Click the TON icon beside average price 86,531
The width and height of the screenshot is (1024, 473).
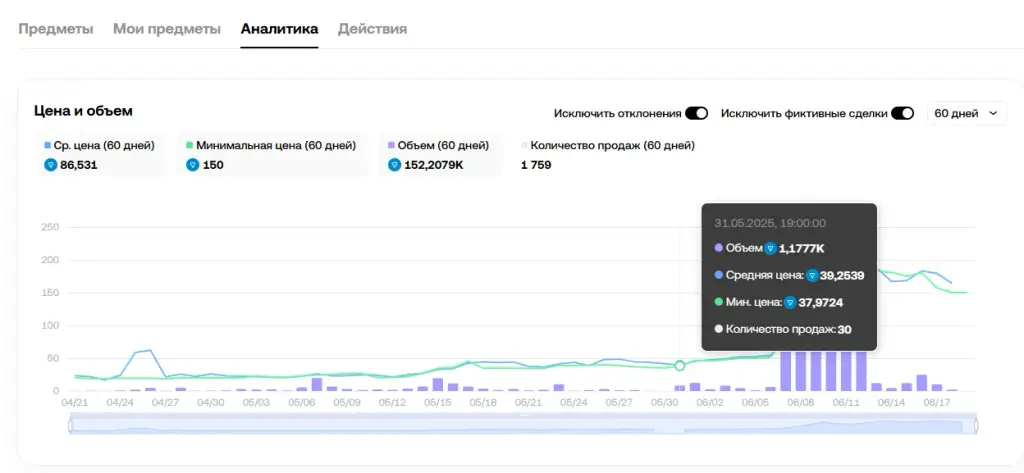50,165
